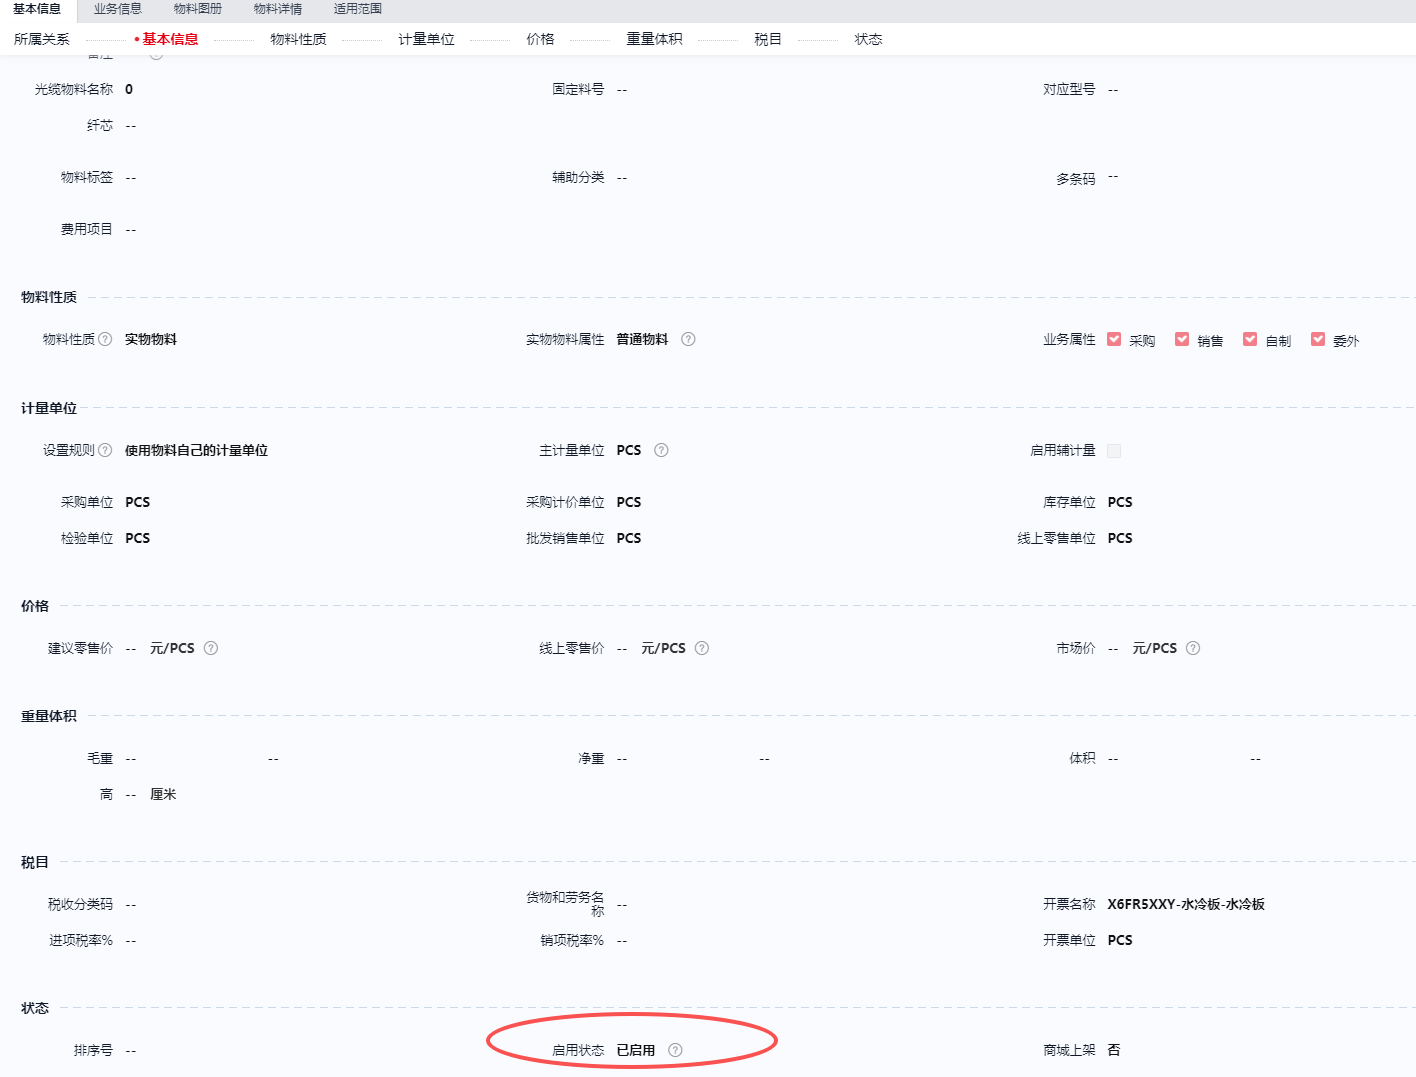The width and height of the screenshot is (1416, 1077).
Task: Click help icon next to 物料性质 label
Action: (x=105, y=339)
